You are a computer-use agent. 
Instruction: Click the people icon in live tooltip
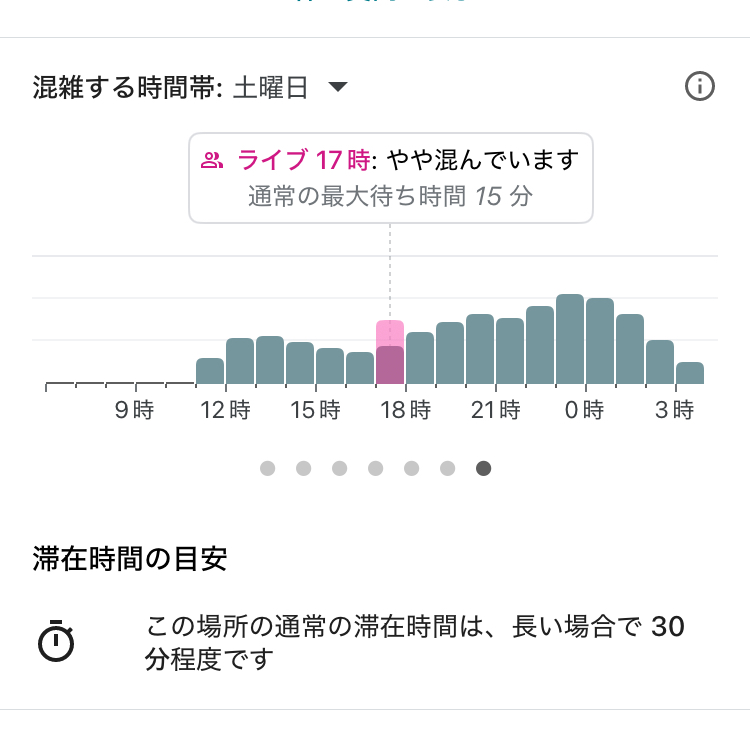[x=211, y=160]
